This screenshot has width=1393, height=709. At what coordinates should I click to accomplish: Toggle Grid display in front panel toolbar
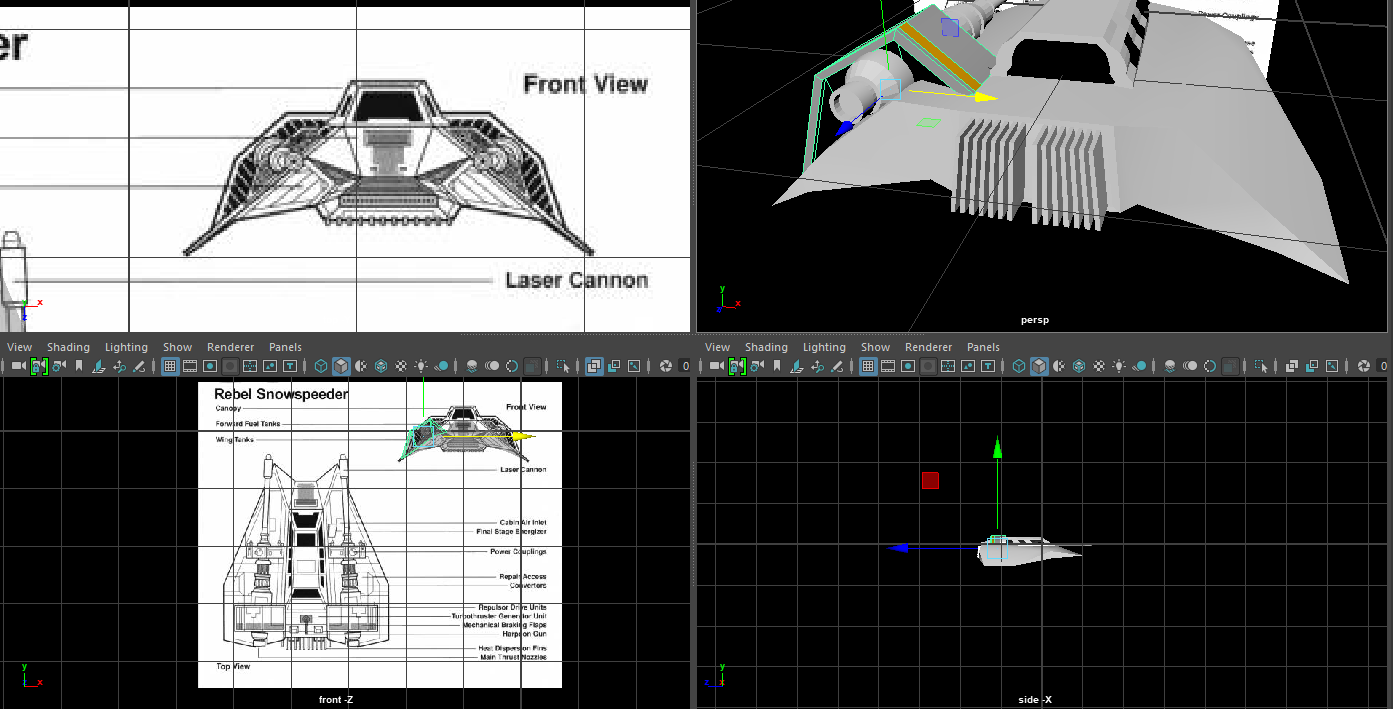point(170,366)
